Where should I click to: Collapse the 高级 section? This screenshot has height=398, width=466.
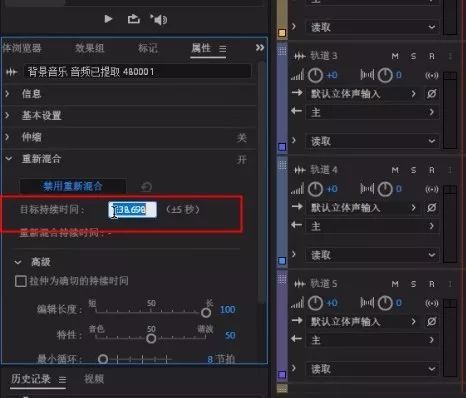18,262
